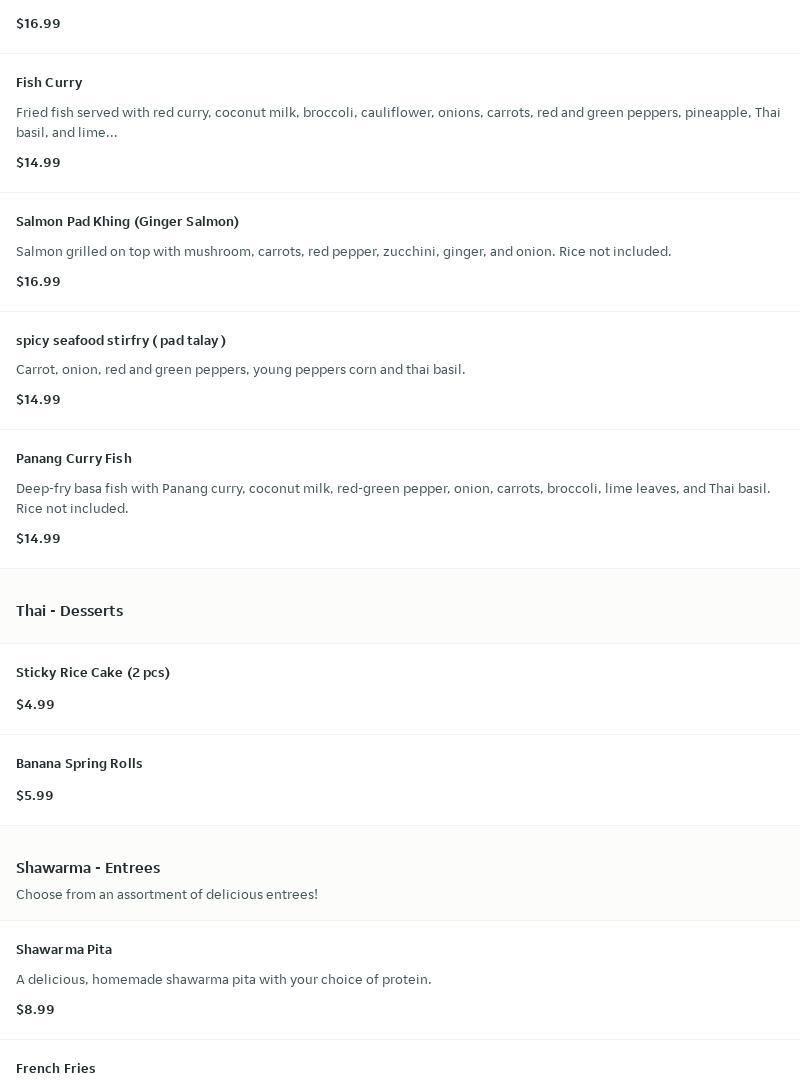Viewport: 800px width, 1088px height.
Task: Click the Shawarma - Entrees section heading
Action: click(x=88, y=867)
